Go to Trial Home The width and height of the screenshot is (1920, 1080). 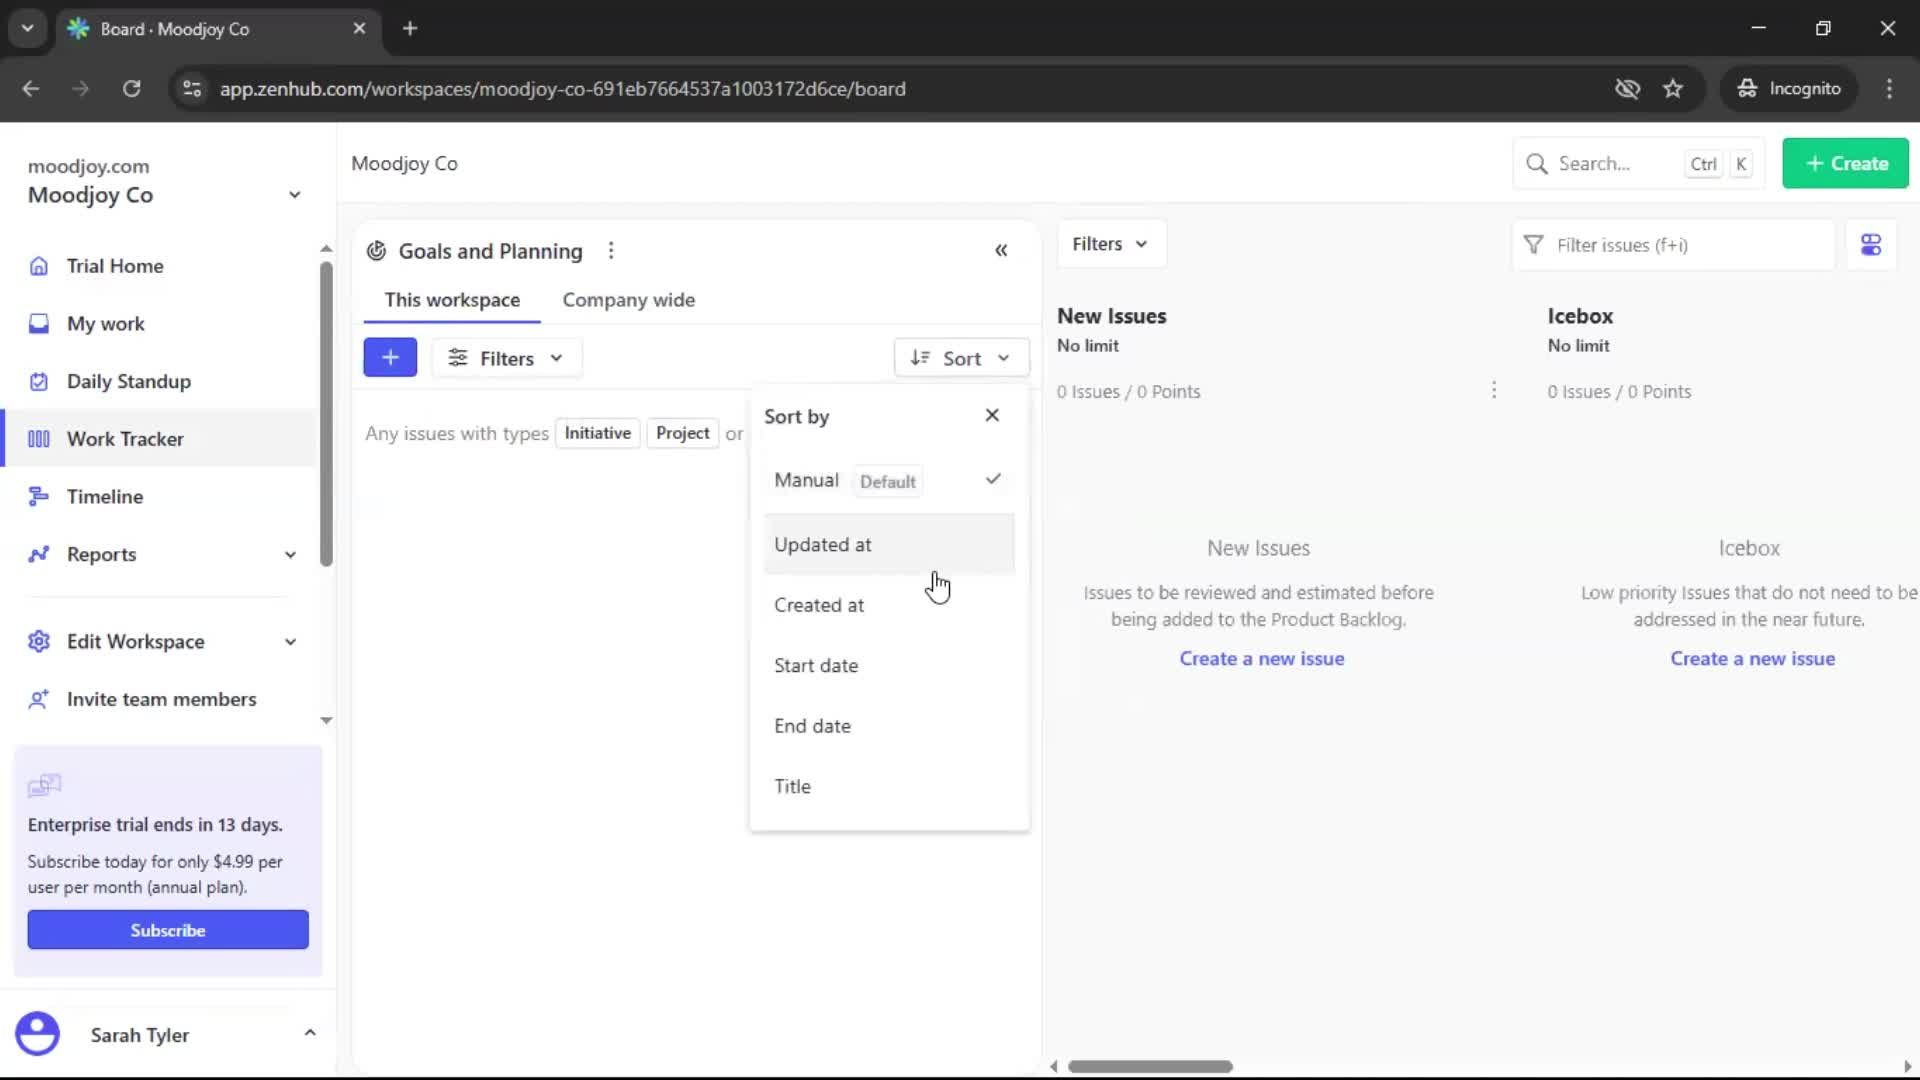pos(114,266)
